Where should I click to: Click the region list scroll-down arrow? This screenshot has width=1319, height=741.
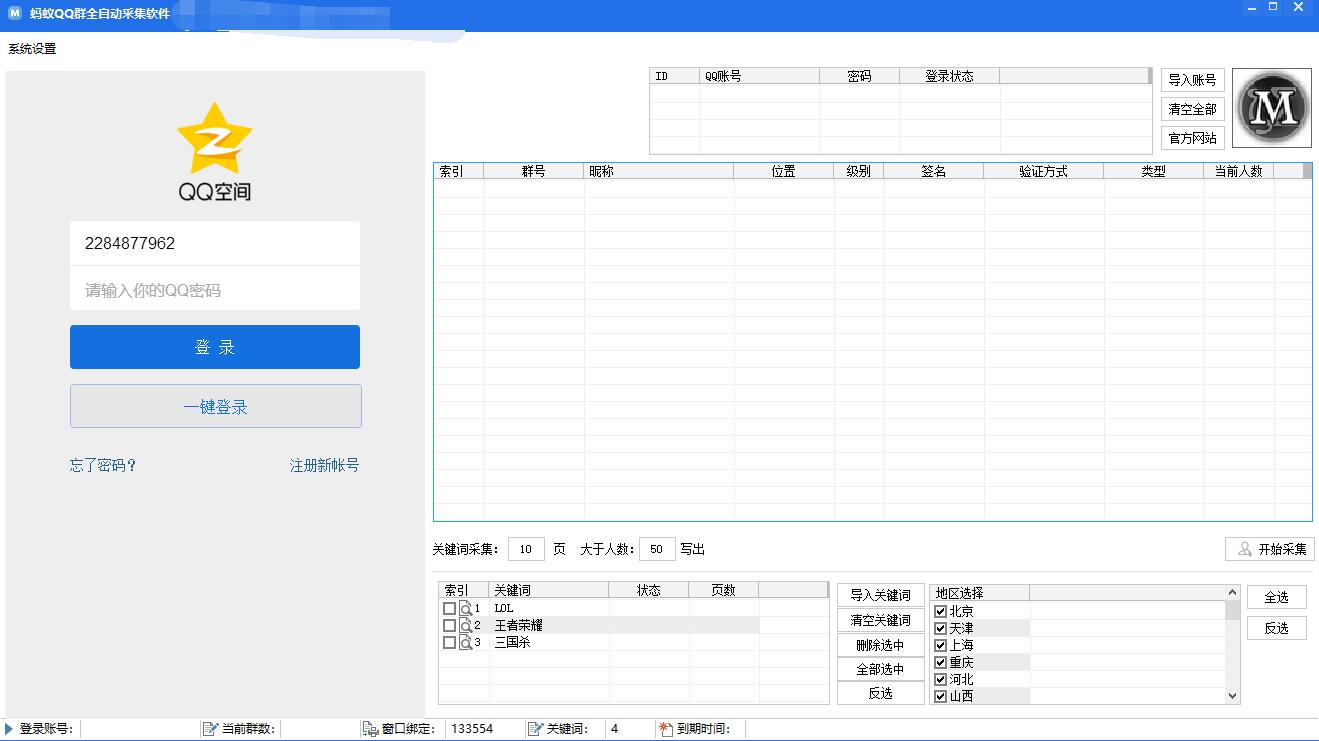pyautogui.click(x=1232, y=696)
